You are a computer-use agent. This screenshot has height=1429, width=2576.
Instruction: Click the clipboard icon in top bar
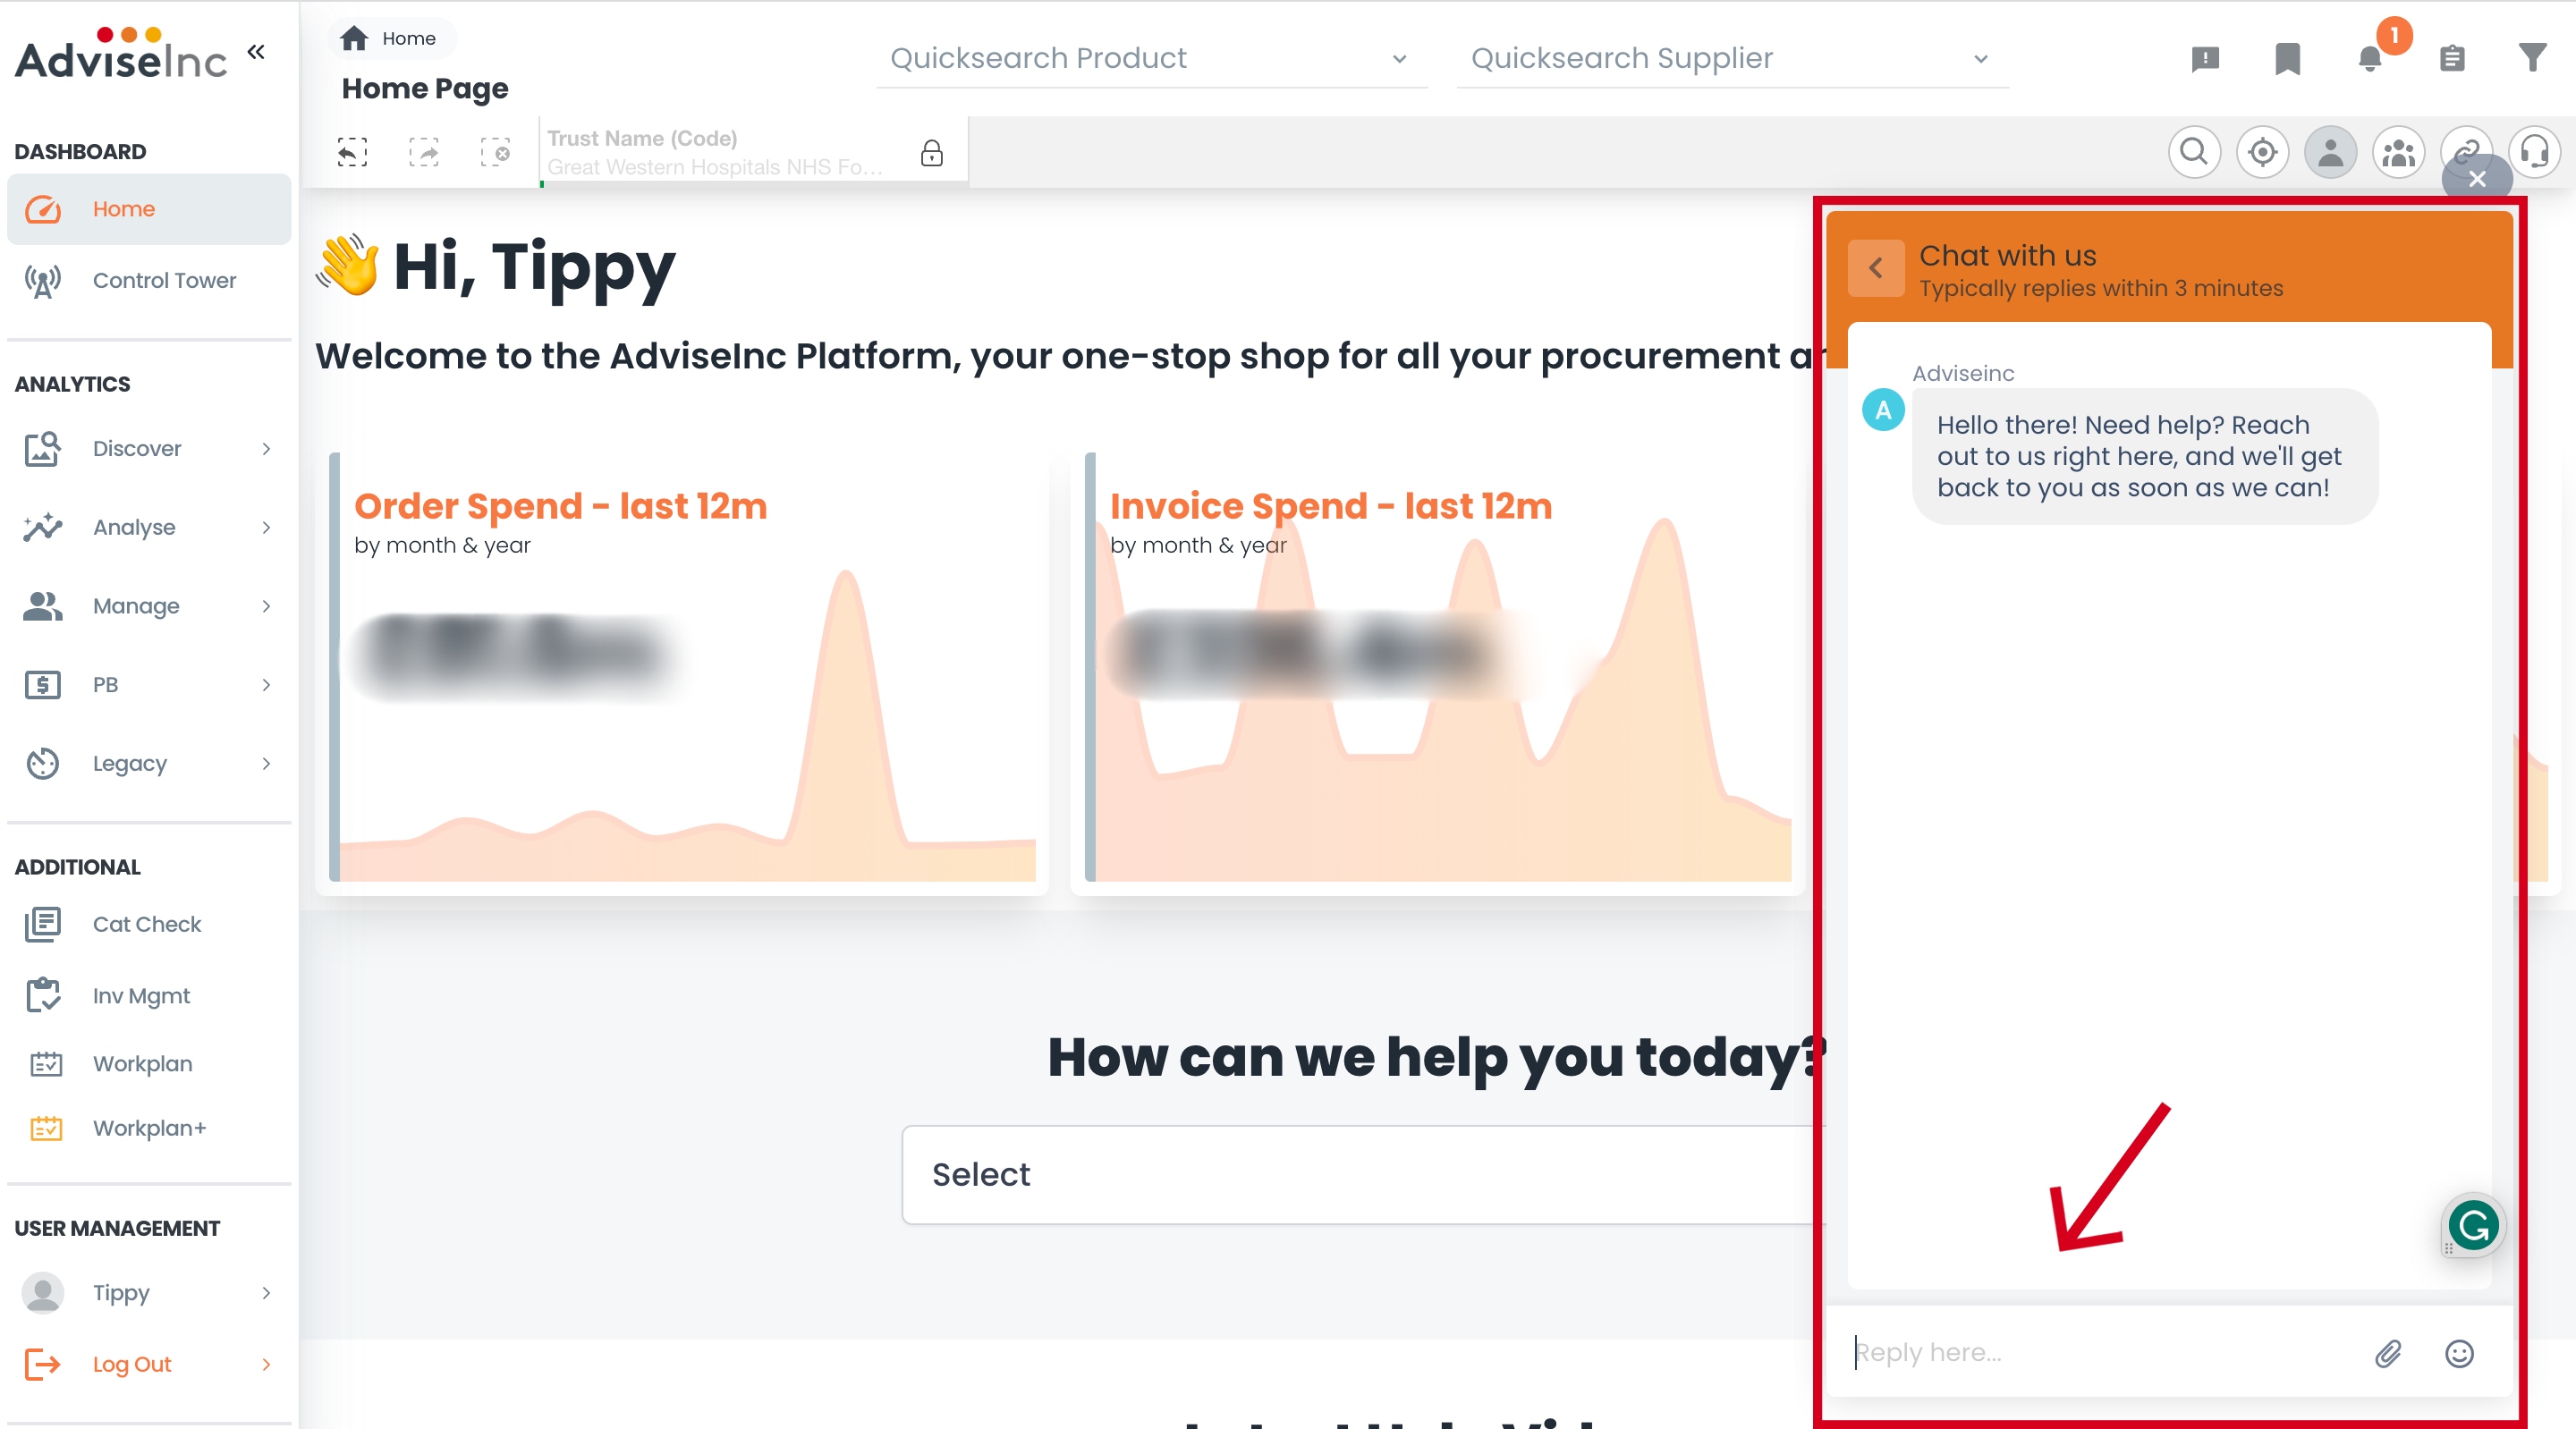(x=2451, y=59)
